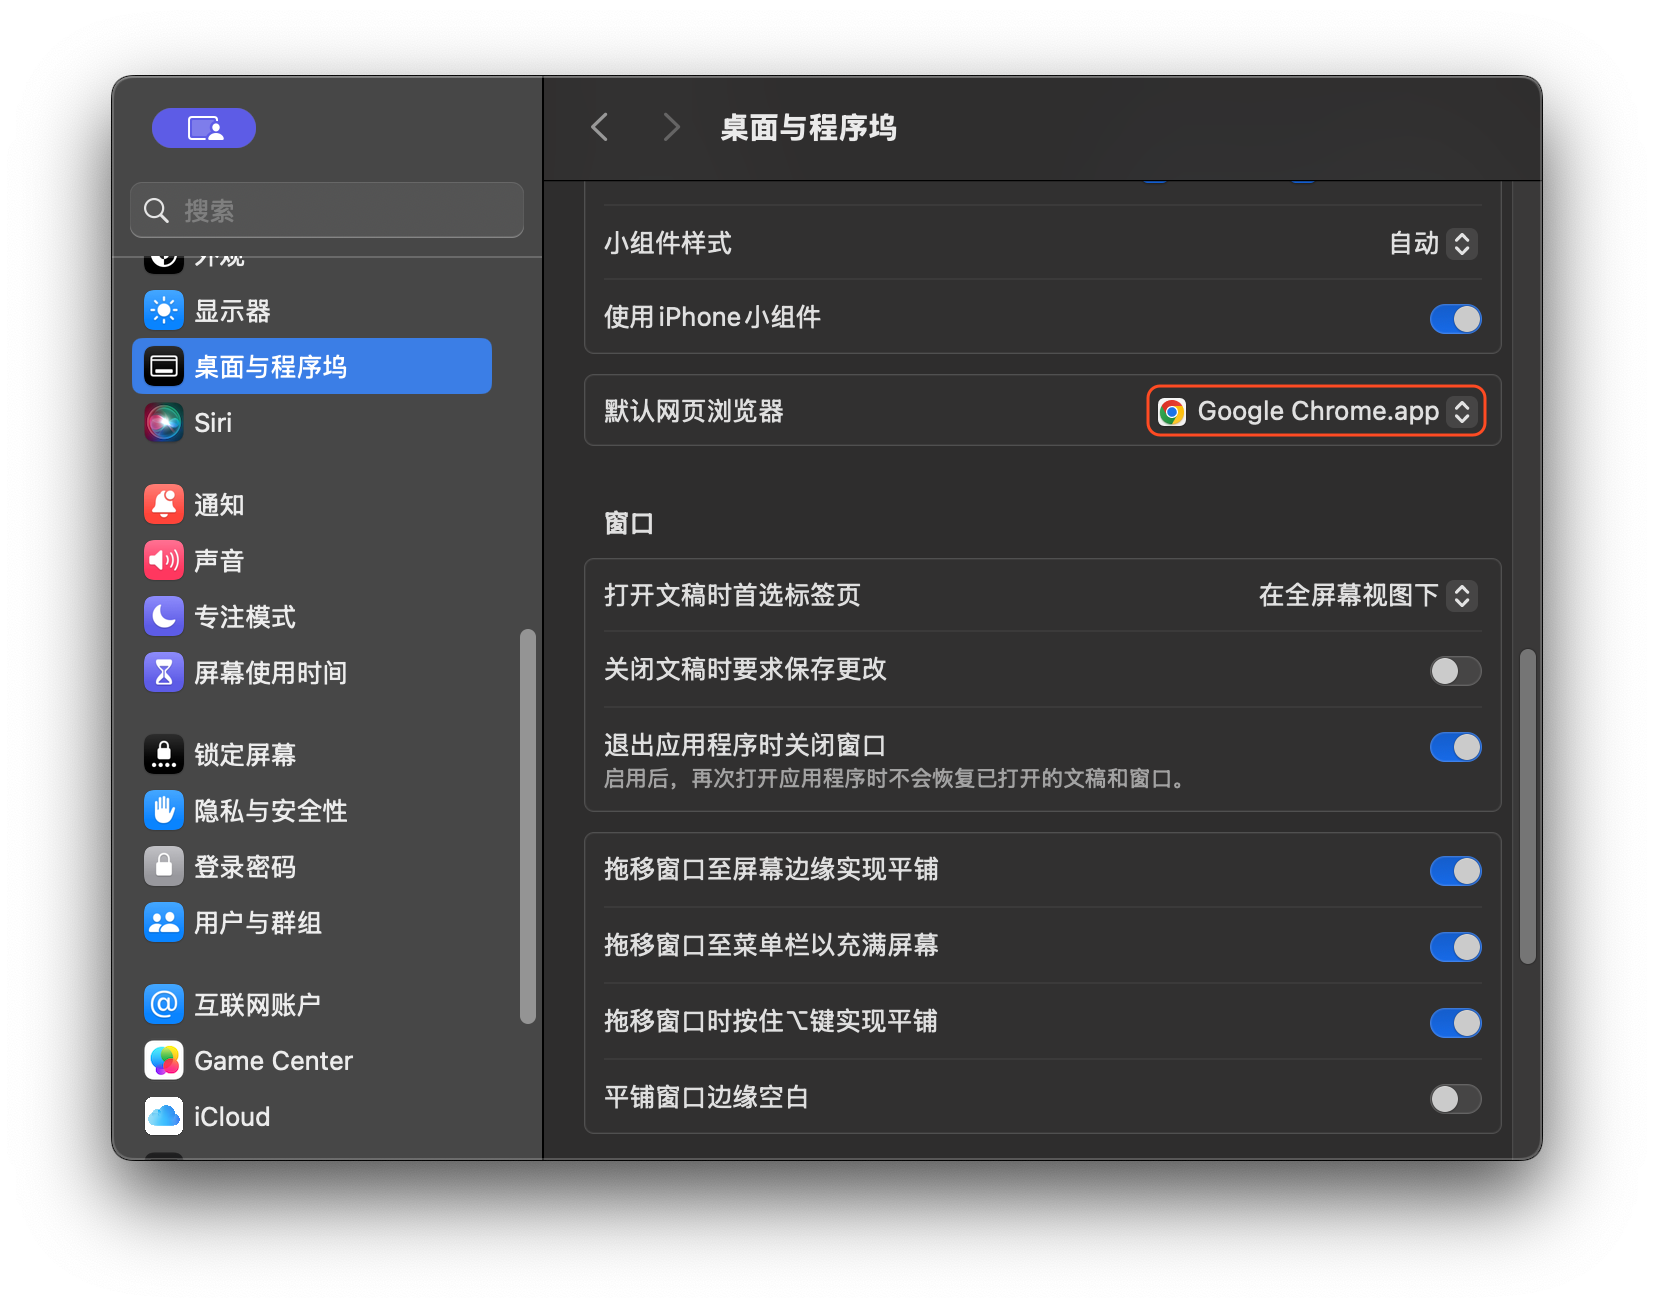Open the Lock Screen icon
Image resolution: width=1654 pixels, height=1308 pixels.
click(164, 755)
